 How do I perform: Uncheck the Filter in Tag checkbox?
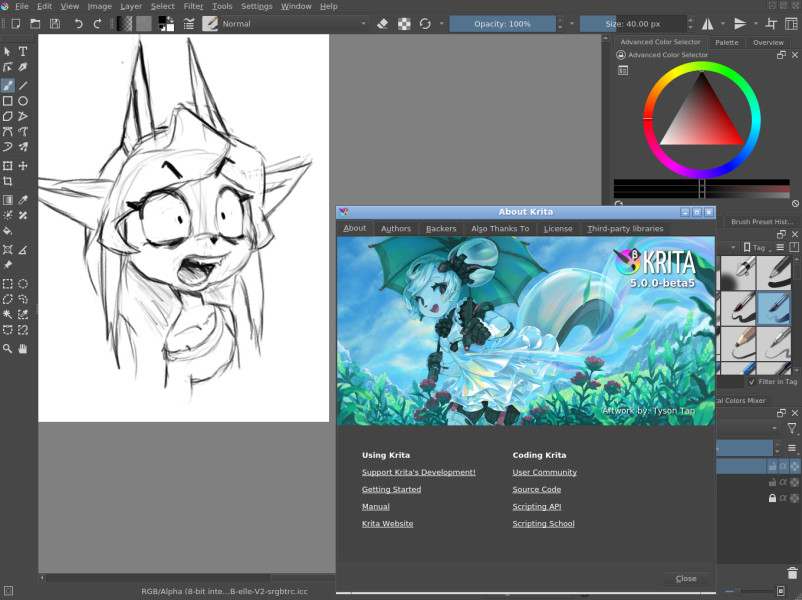[x=751, y=382]
